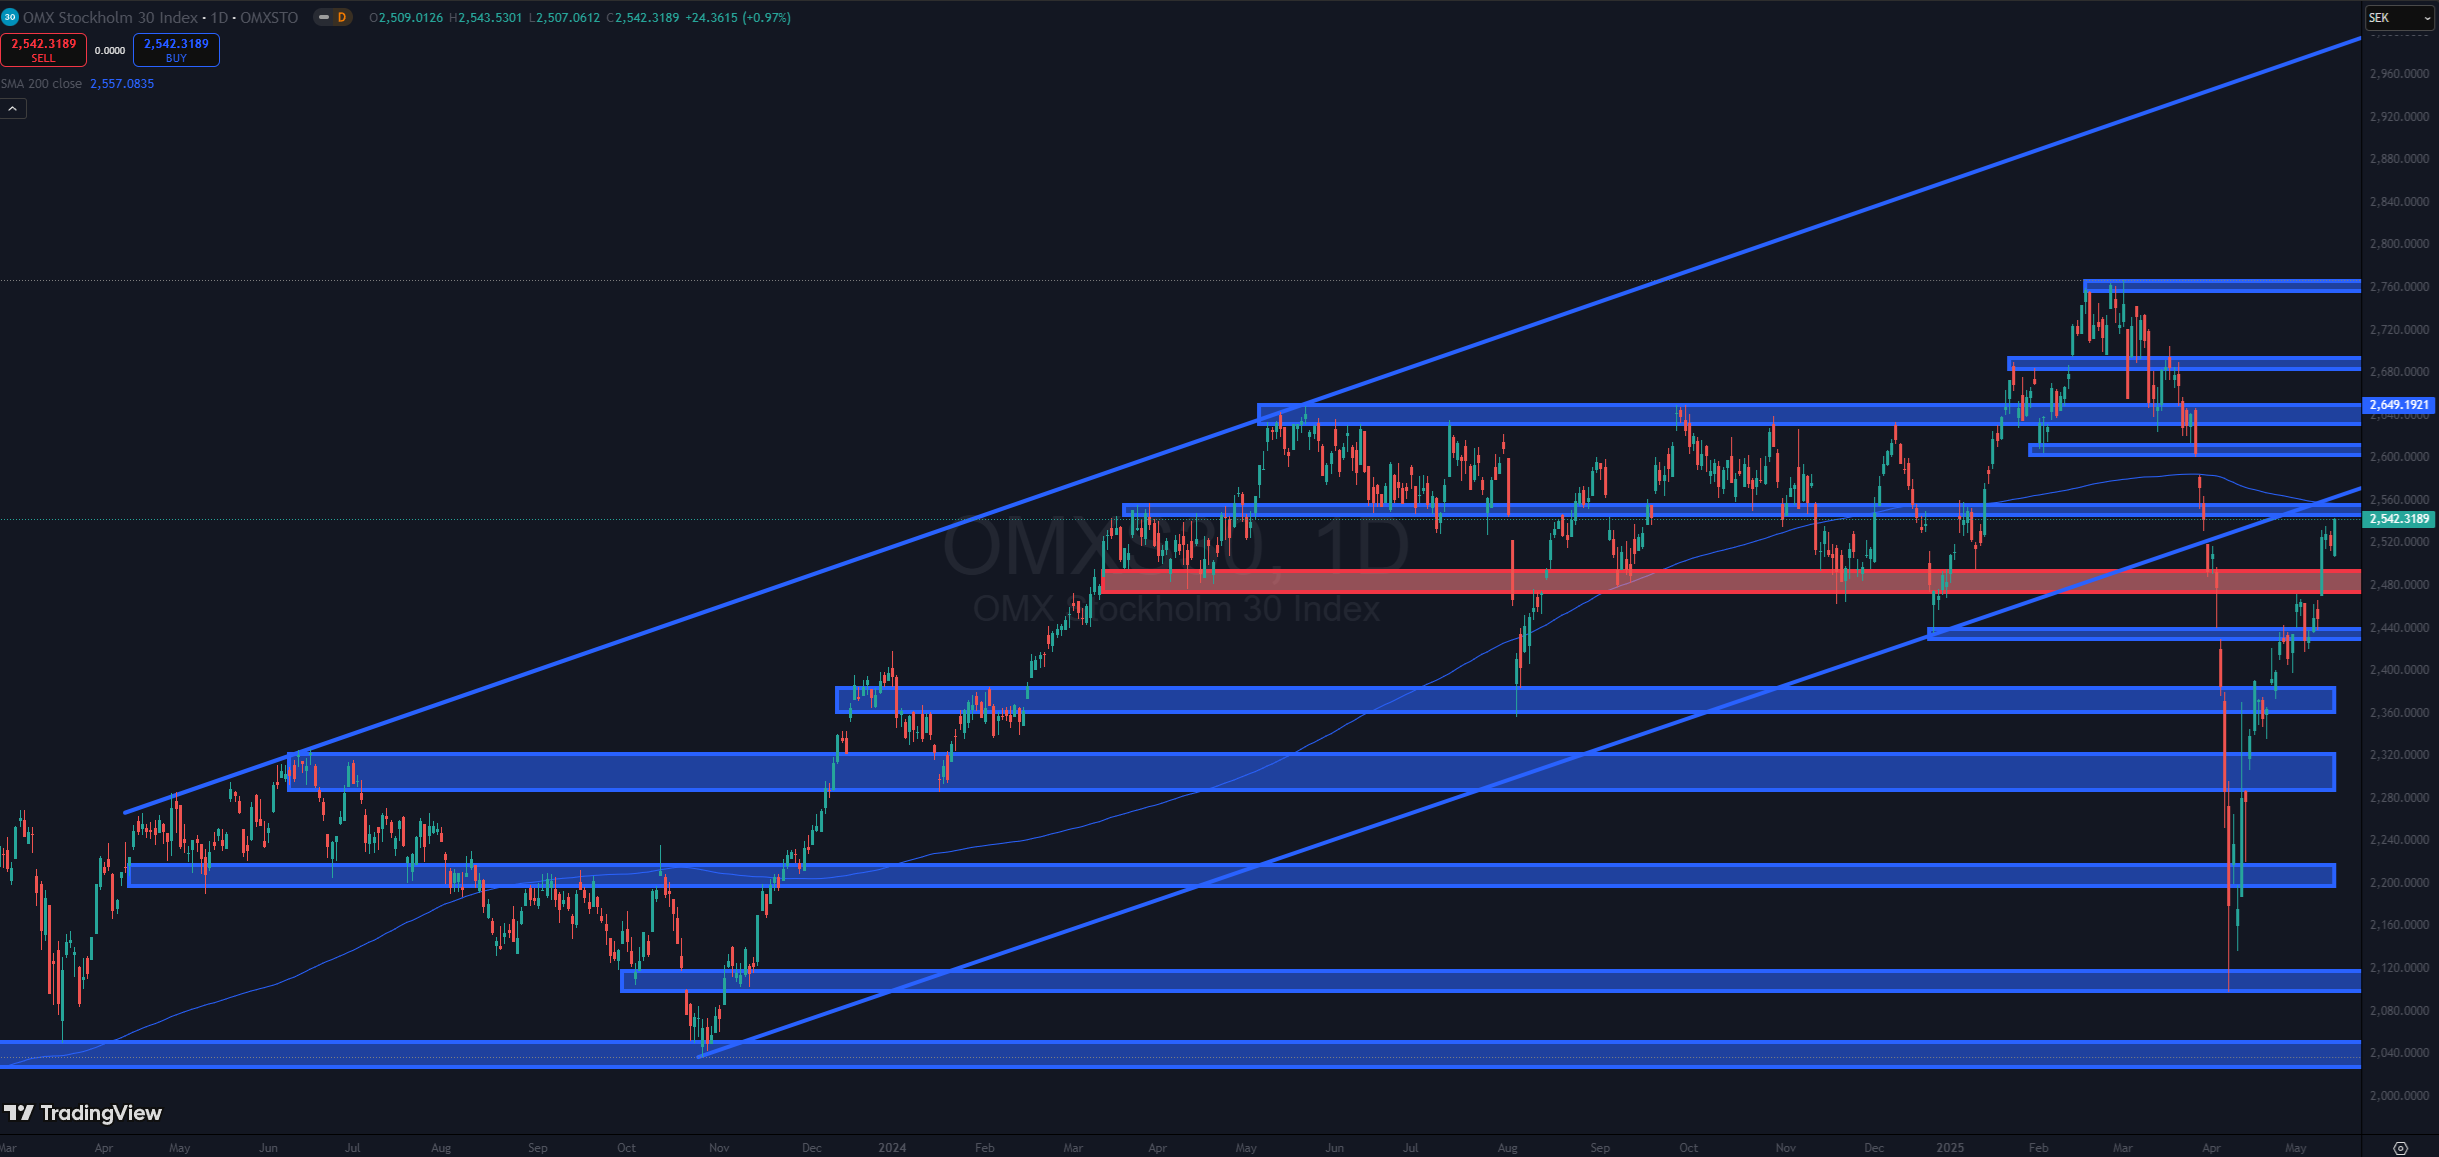Click the grey market status pill icon
The image size is (2439, 1157).
coord(324,17)
